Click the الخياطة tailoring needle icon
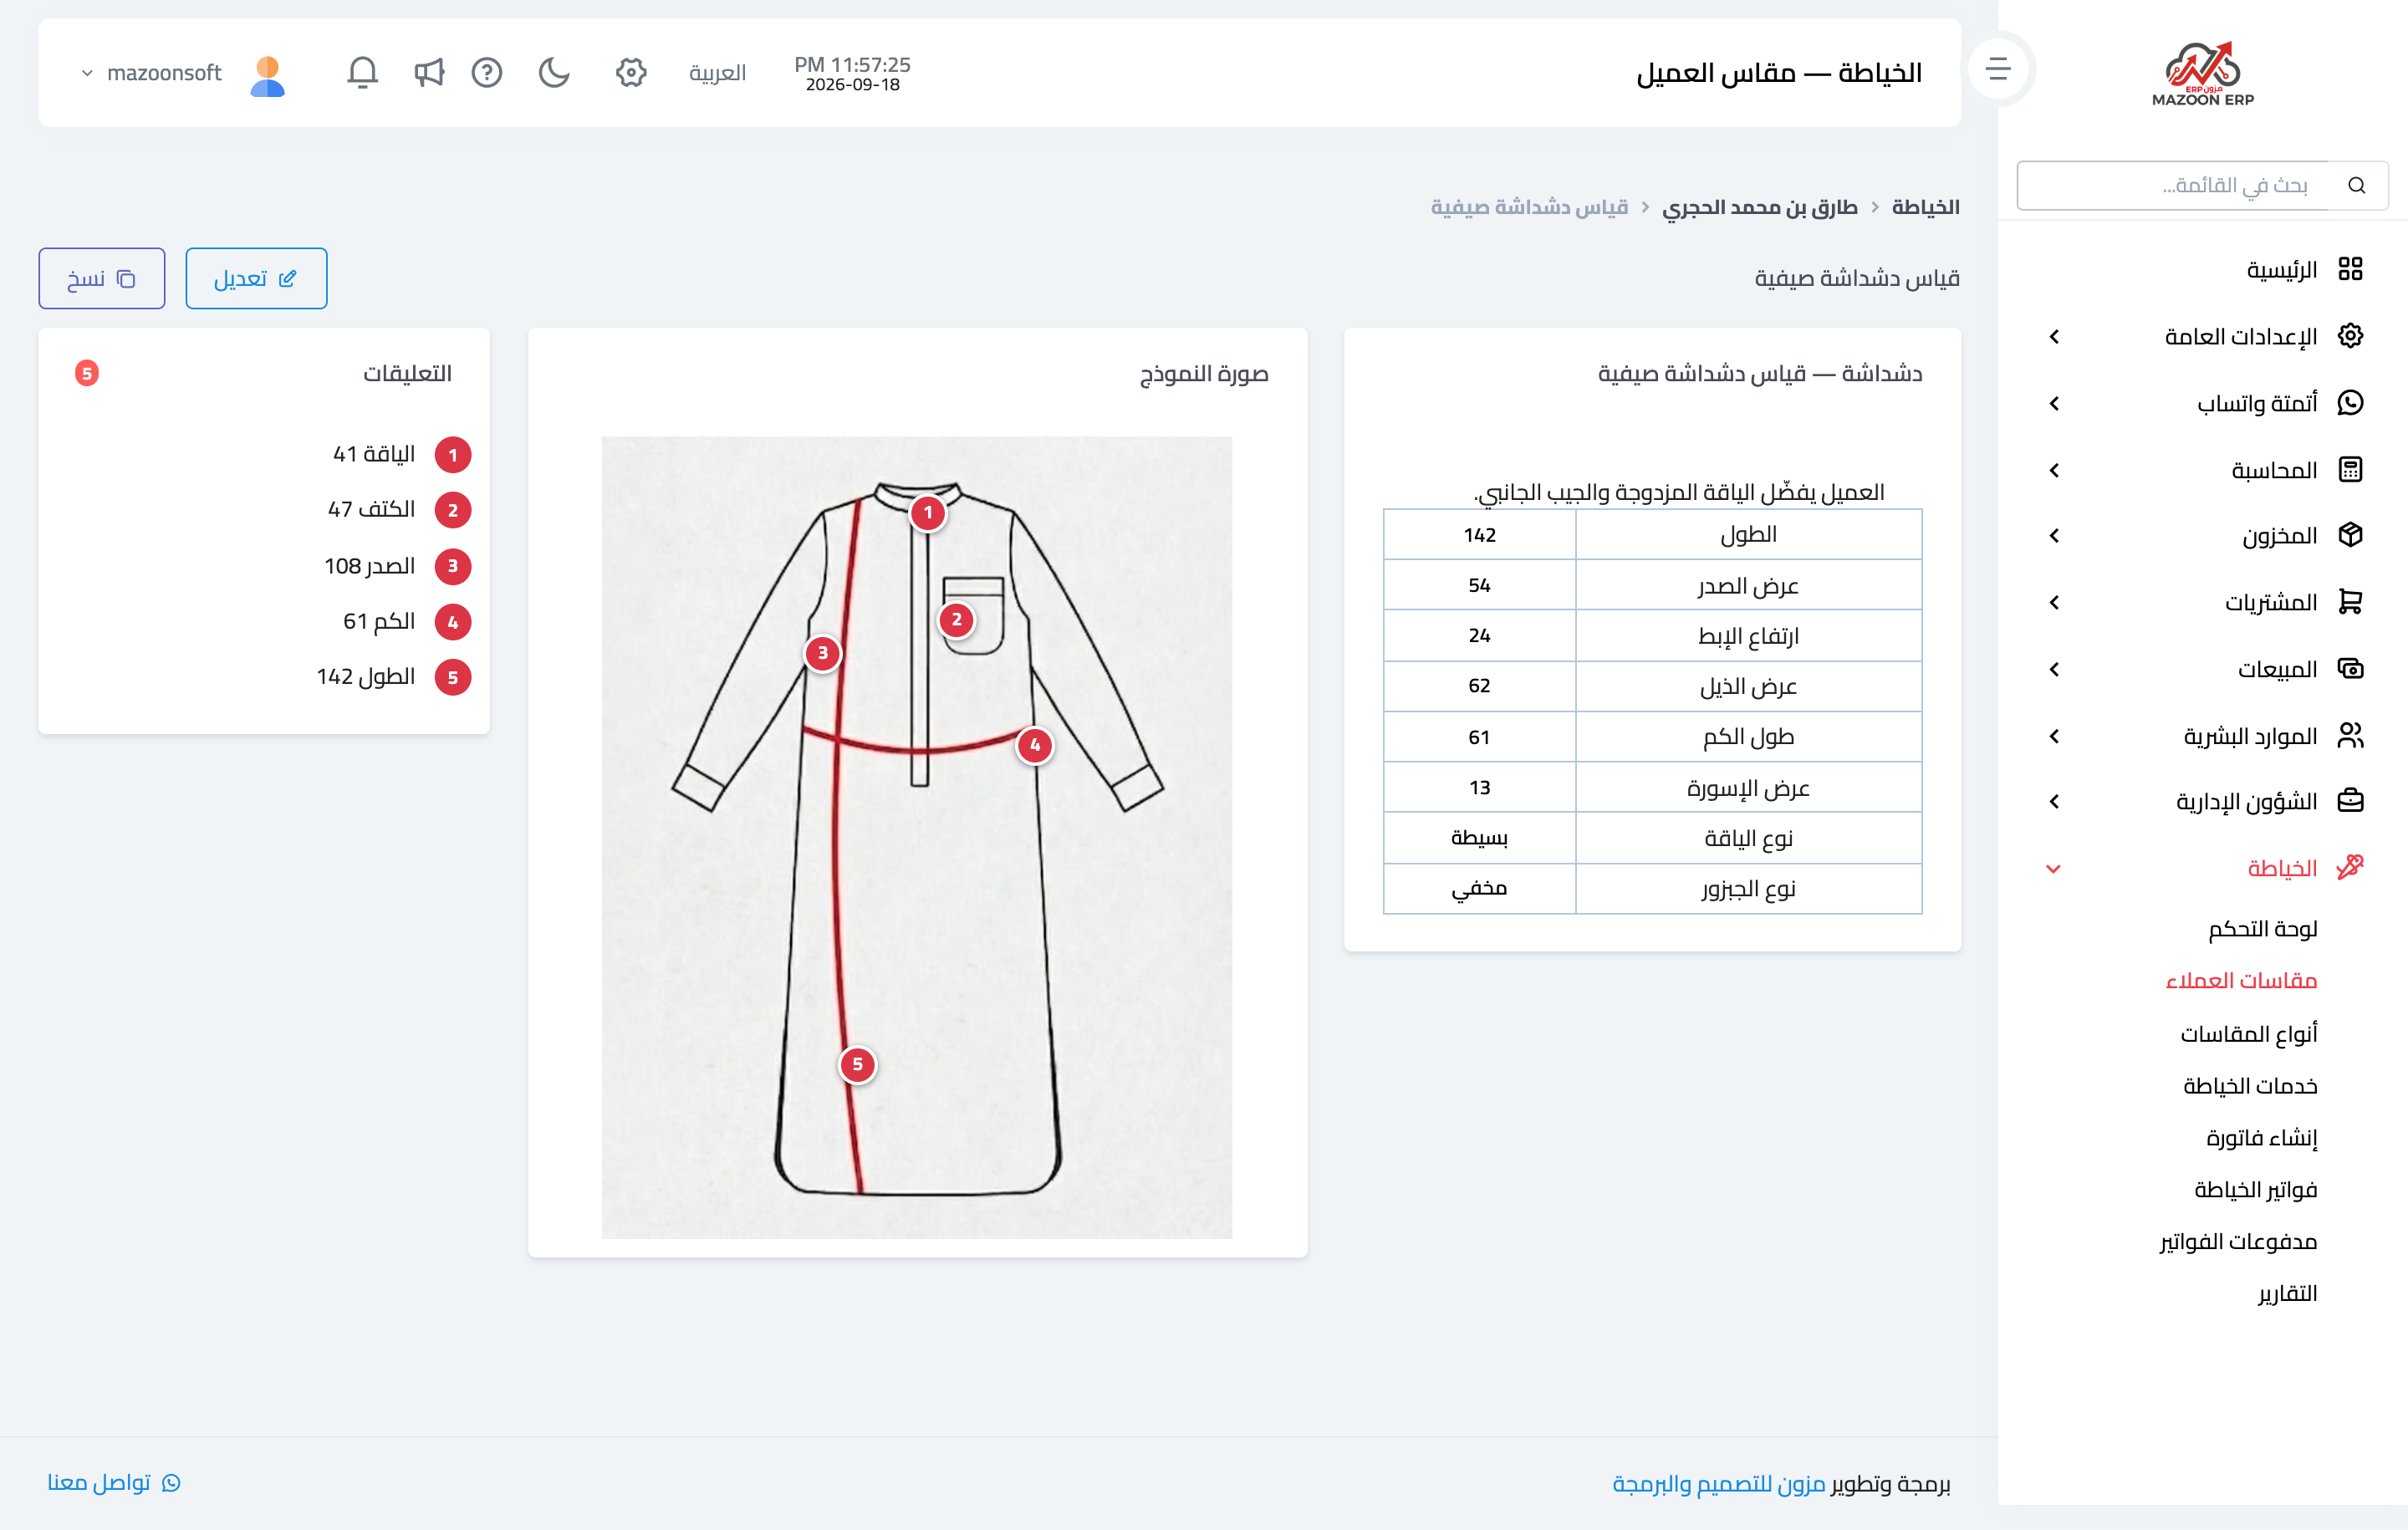This screenshot has height=1530, width=2408. tap(2351, 867)
